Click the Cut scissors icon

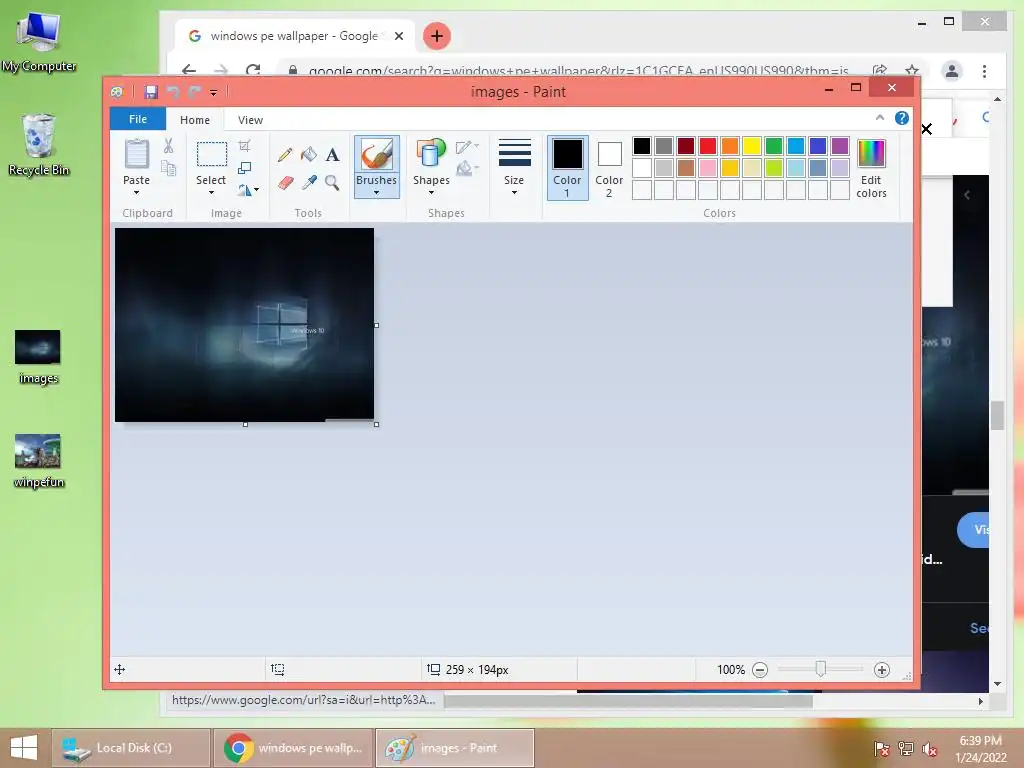click(168, 146)
